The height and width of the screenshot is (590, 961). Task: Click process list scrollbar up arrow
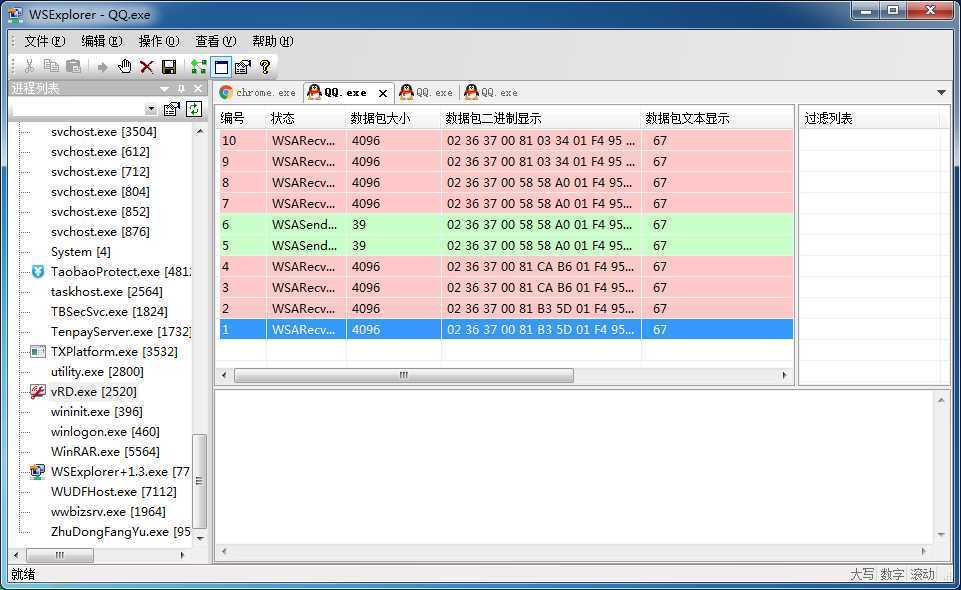click(199, 132)
